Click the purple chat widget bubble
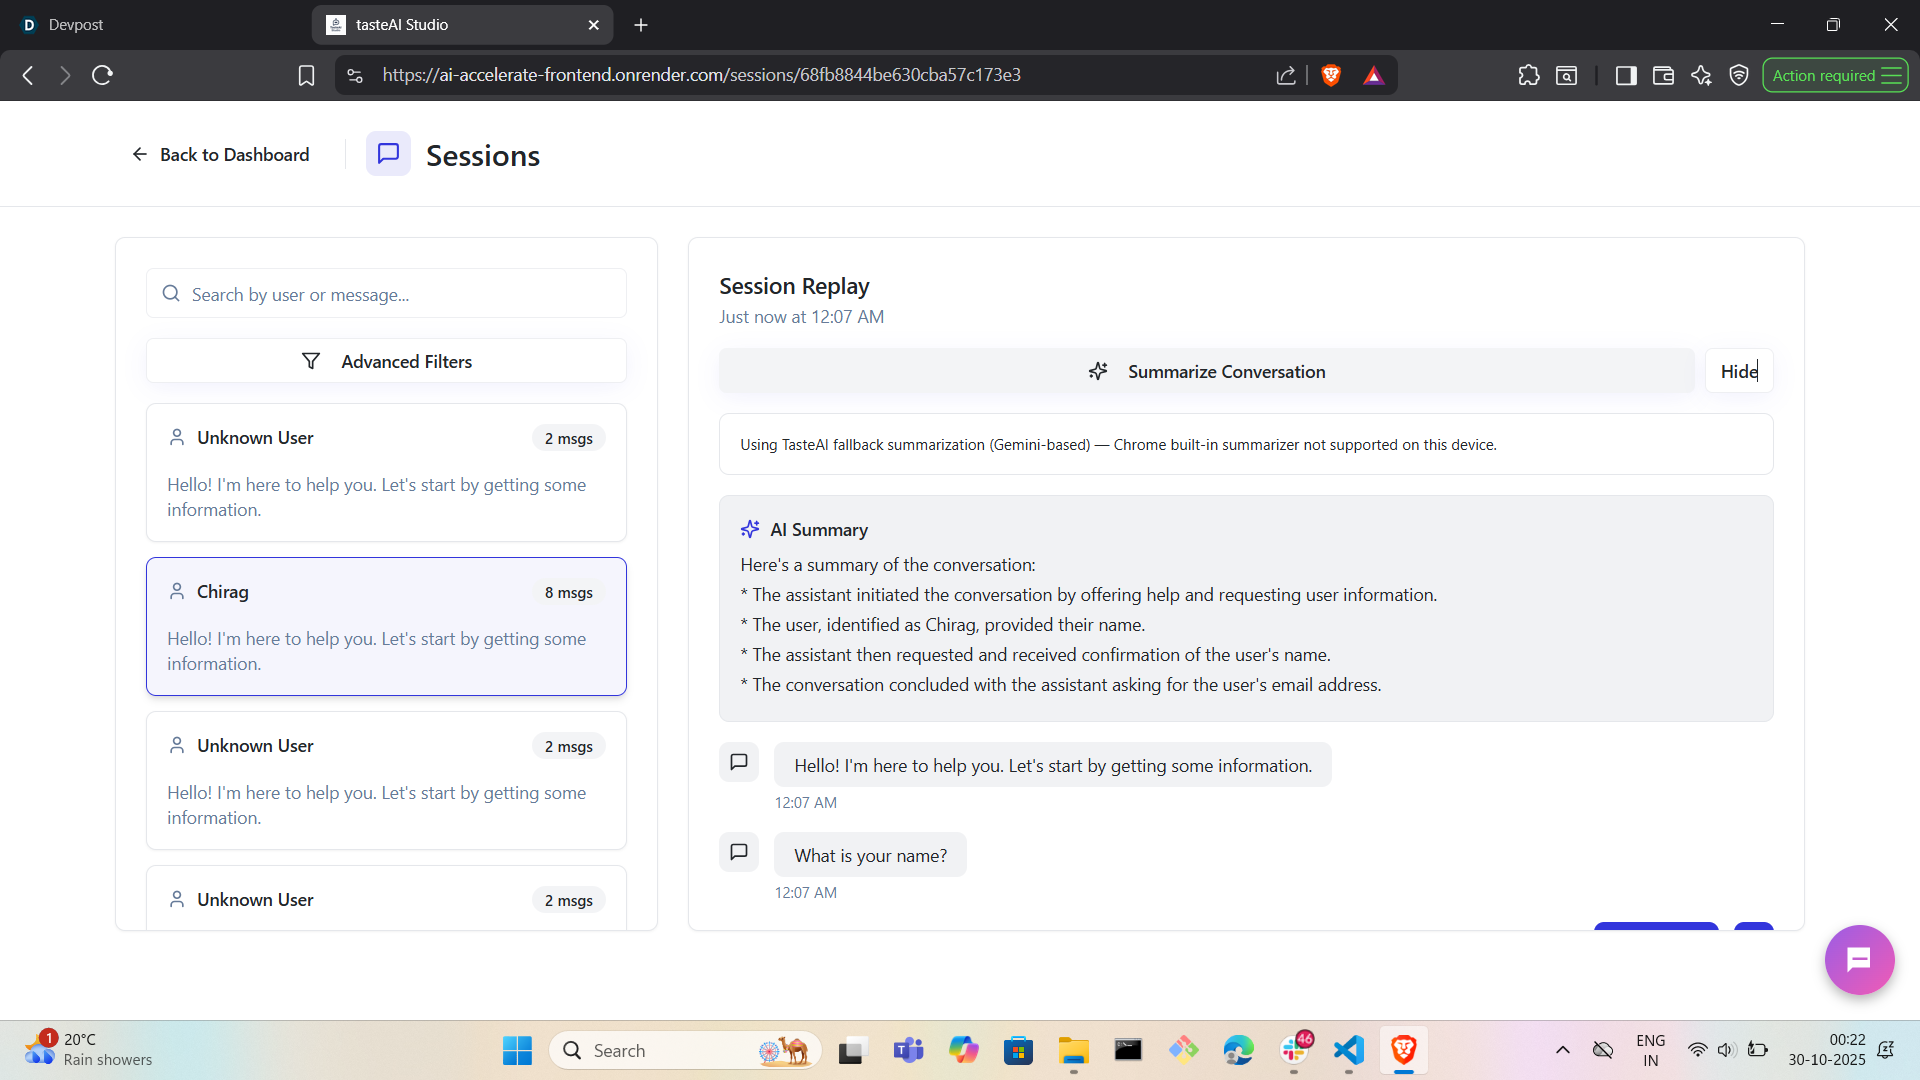This screenshot has height=1080, width=1920. tap(1858, 960)
